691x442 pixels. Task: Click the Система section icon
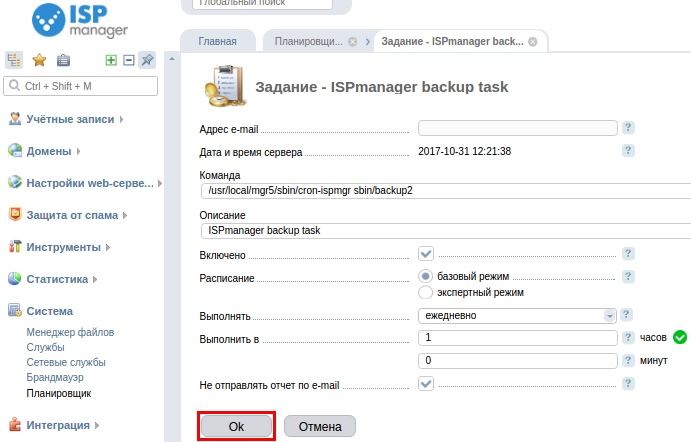tap(15, 310)
